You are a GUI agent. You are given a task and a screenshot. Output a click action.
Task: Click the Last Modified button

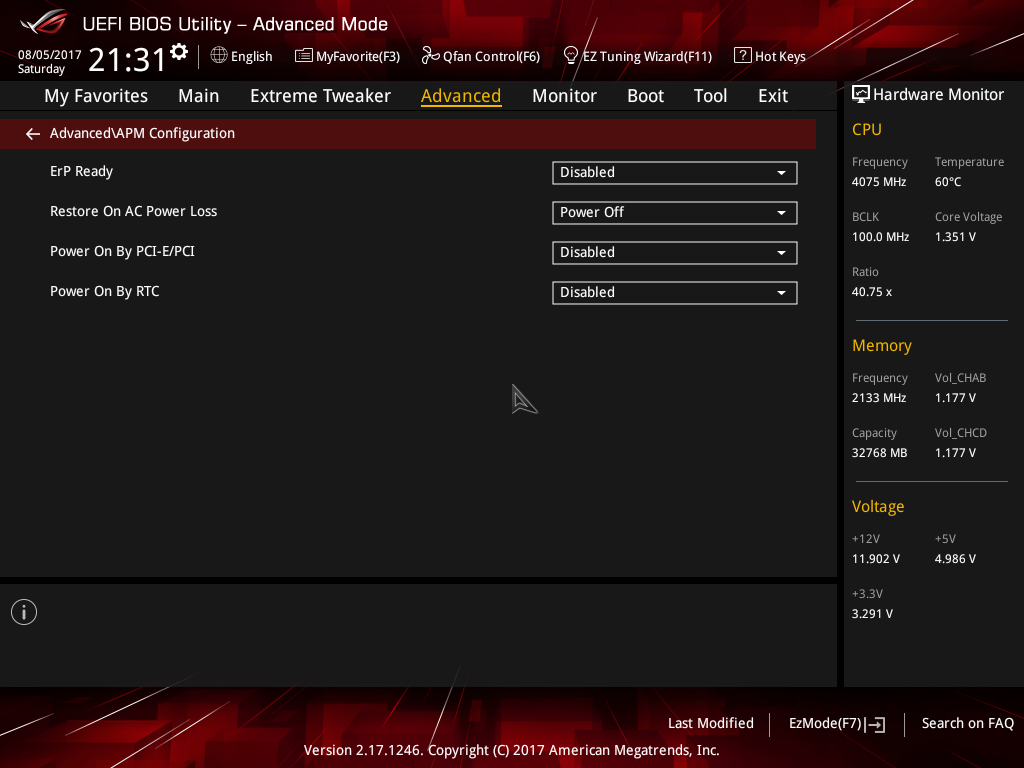pyautogui.click(x=710, y=724)
